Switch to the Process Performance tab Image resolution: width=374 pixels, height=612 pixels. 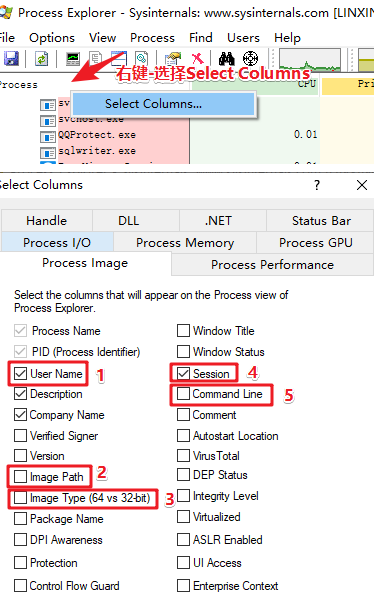[x=272, y=265]
